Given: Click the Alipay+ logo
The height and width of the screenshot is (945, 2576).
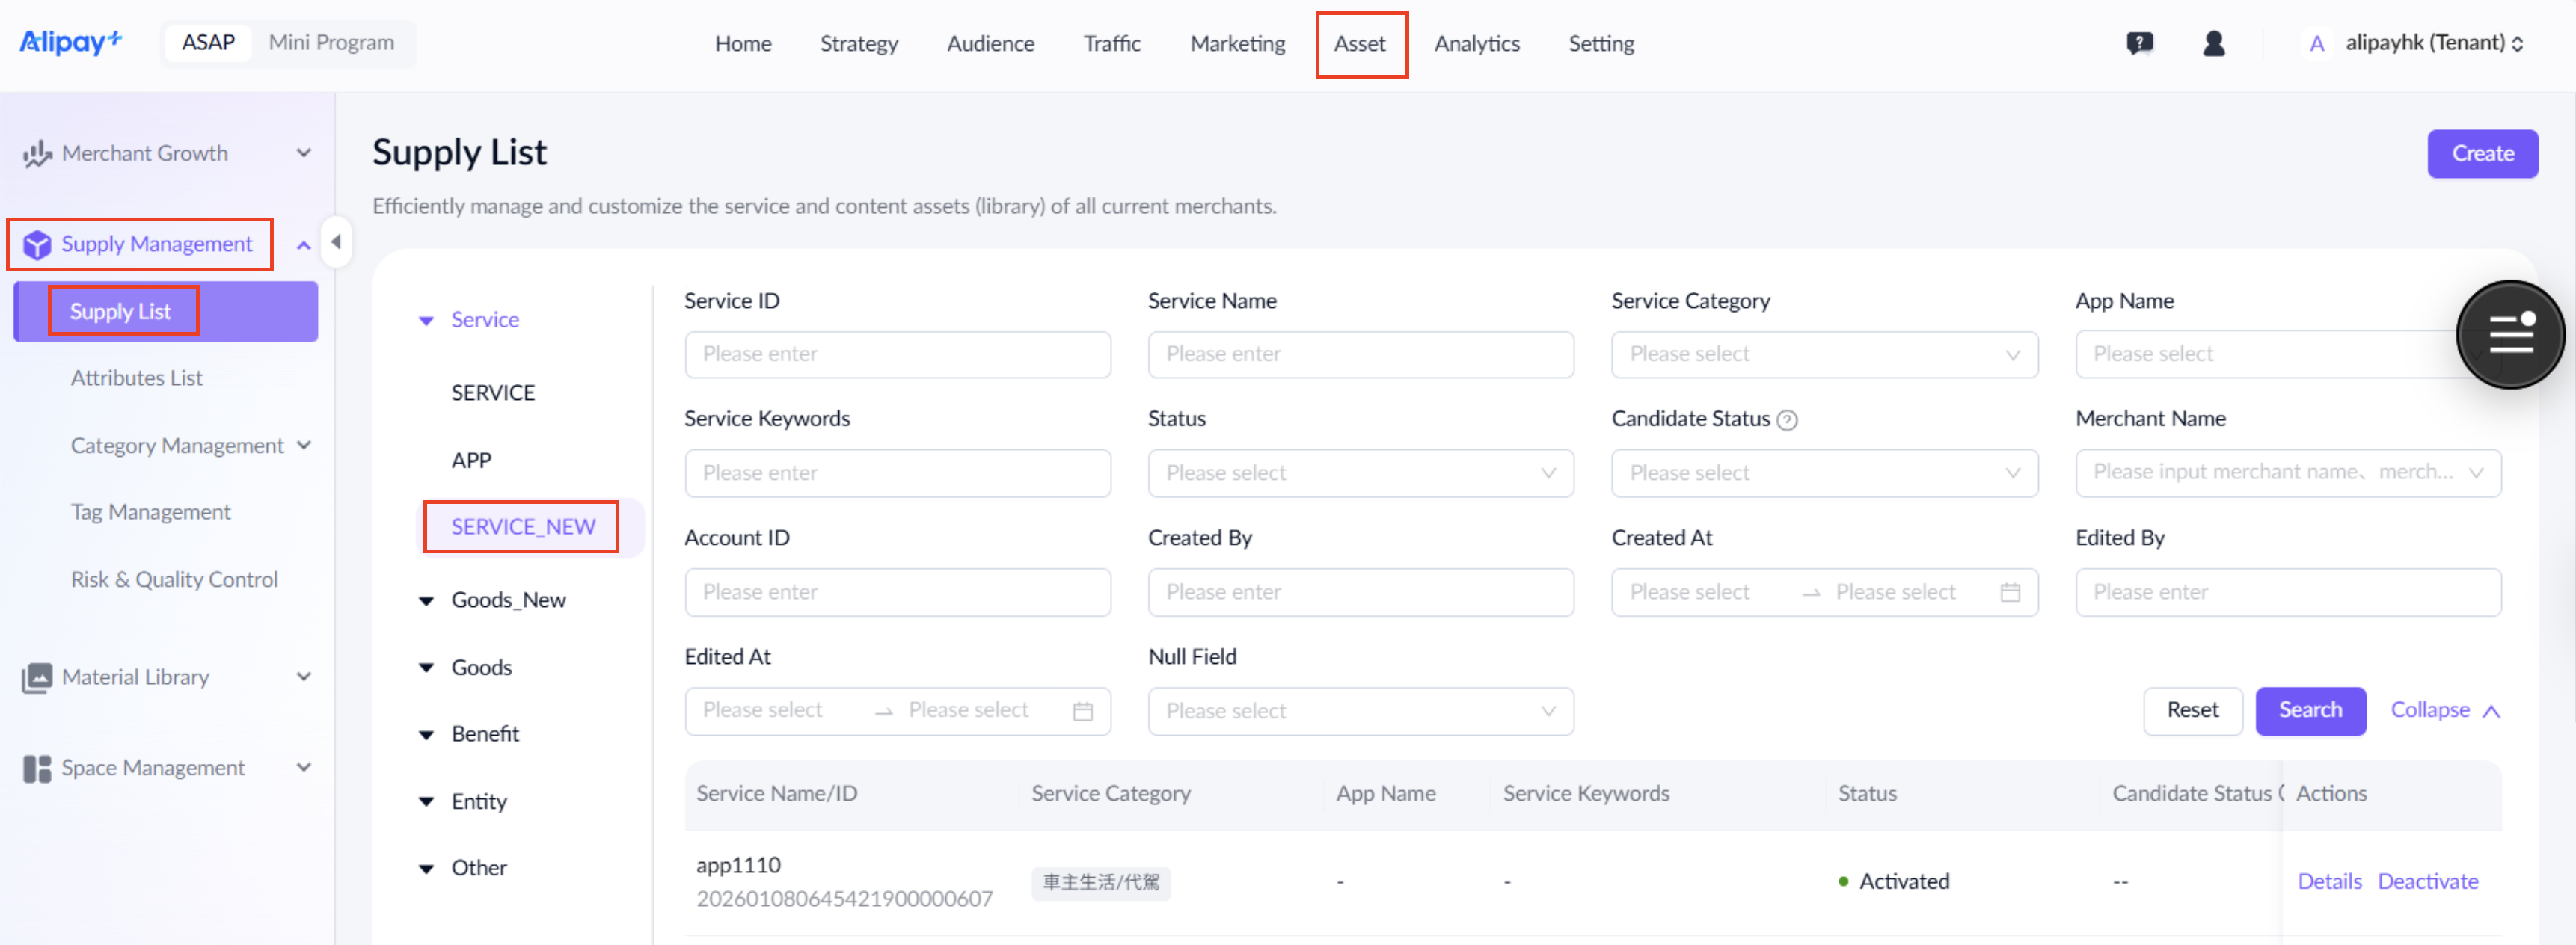Looking at the screenshot, I should 71,42.
